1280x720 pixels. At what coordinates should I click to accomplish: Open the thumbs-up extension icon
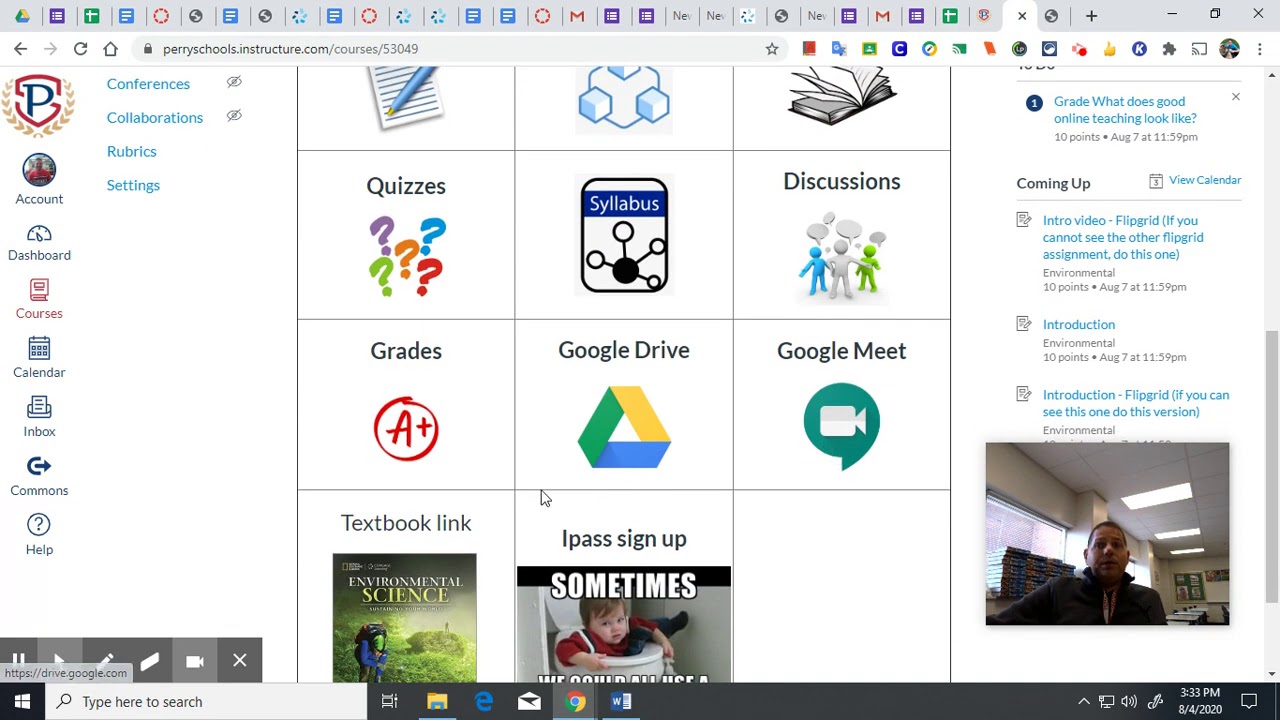(x=1109, y=49)
